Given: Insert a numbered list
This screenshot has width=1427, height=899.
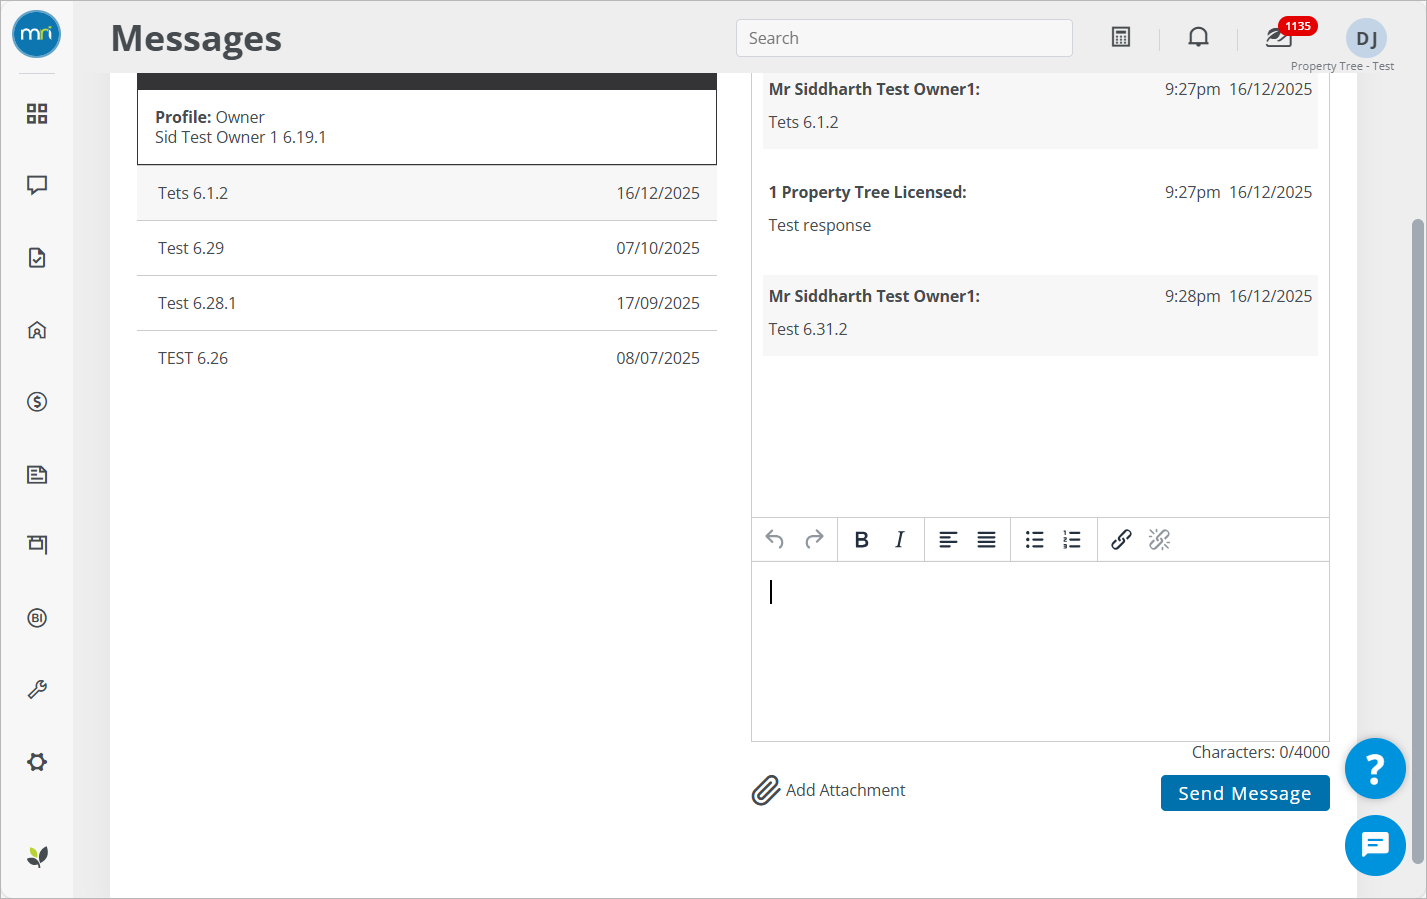Looking at the screenshot, I should pyautogui.click(x=1072, y=540).
